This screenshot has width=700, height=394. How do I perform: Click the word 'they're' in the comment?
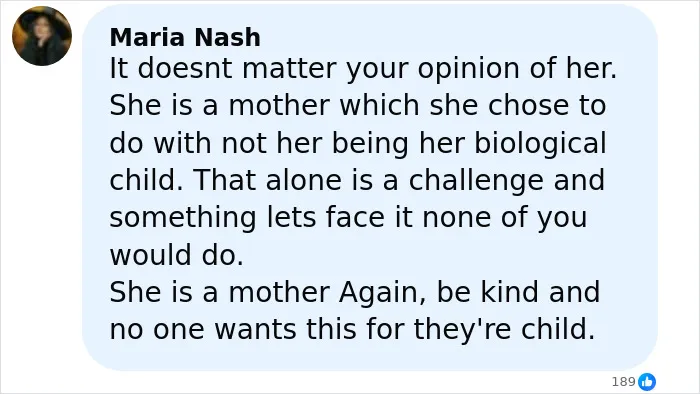[462, 331]
